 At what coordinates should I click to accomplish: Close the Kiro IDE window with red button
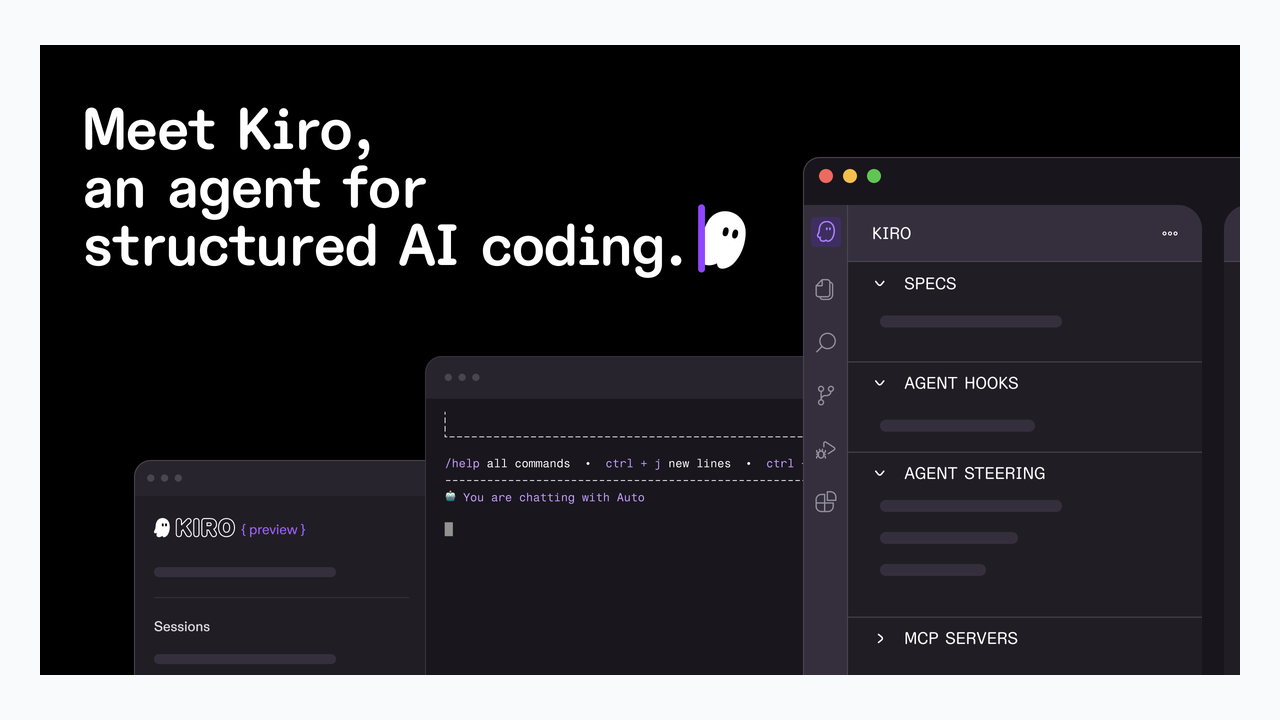point(826,176)
